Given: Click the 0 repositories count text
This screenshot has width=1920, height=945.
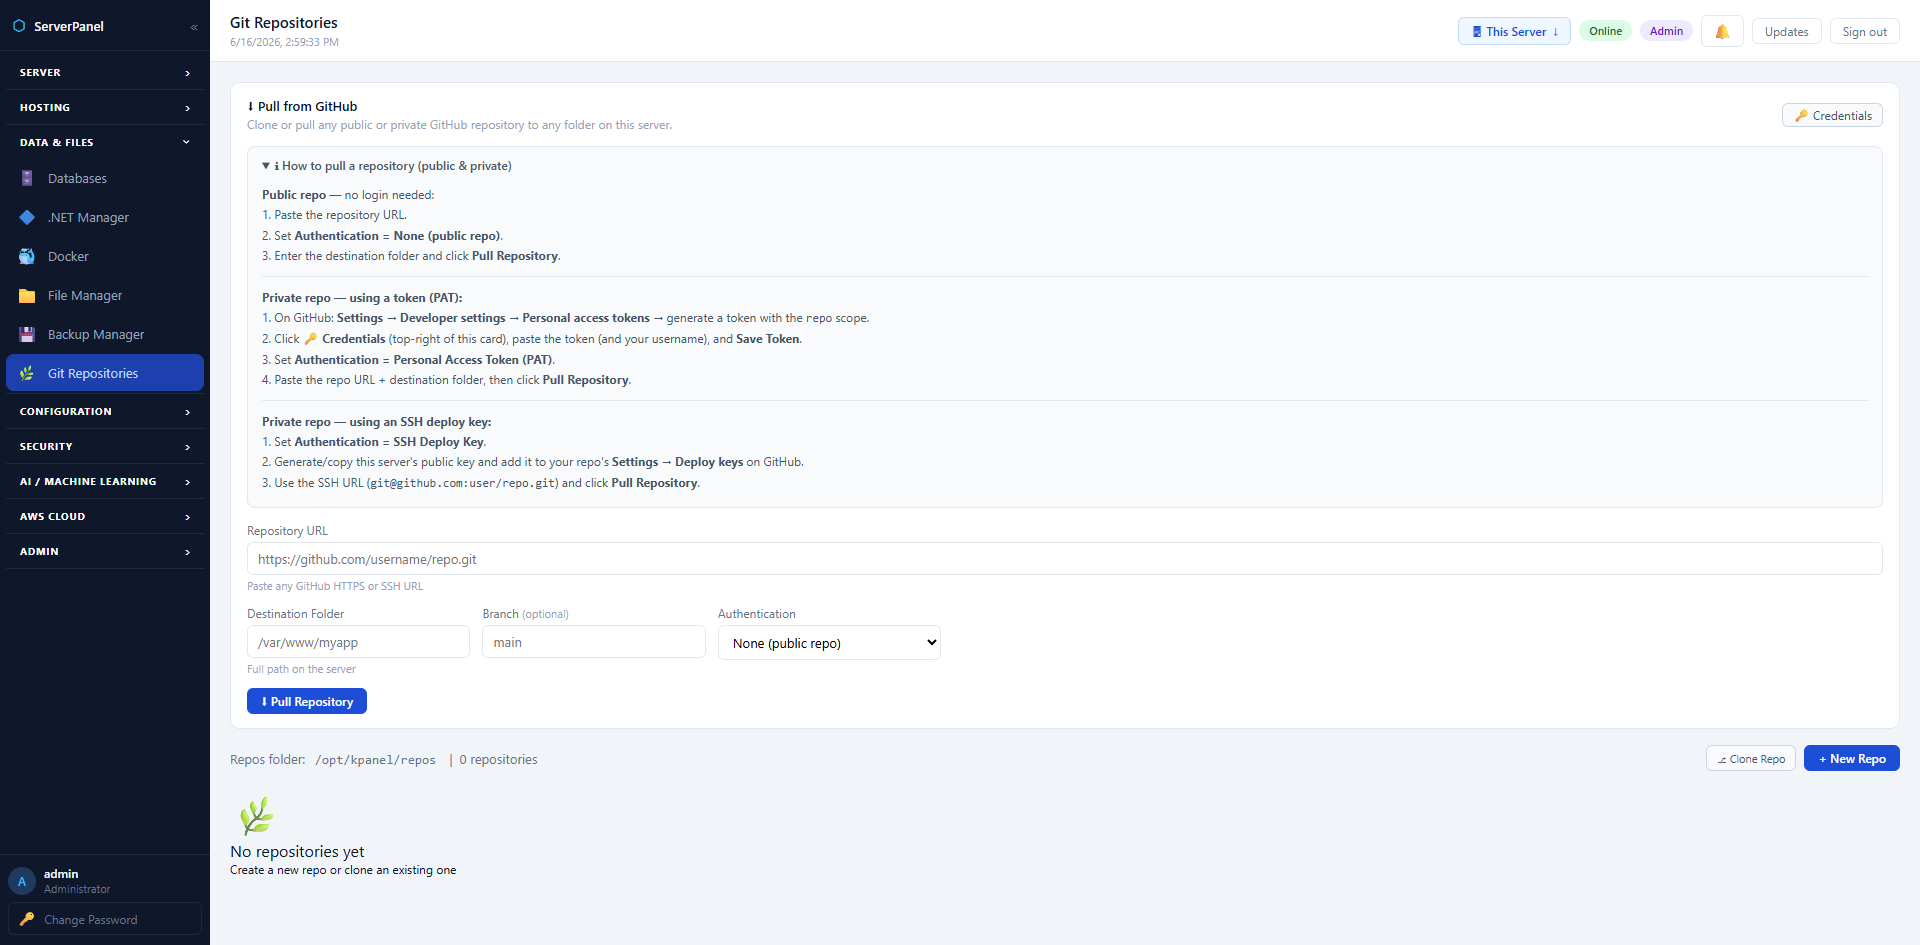Looking at the screenshot, I should coord(498,760).
